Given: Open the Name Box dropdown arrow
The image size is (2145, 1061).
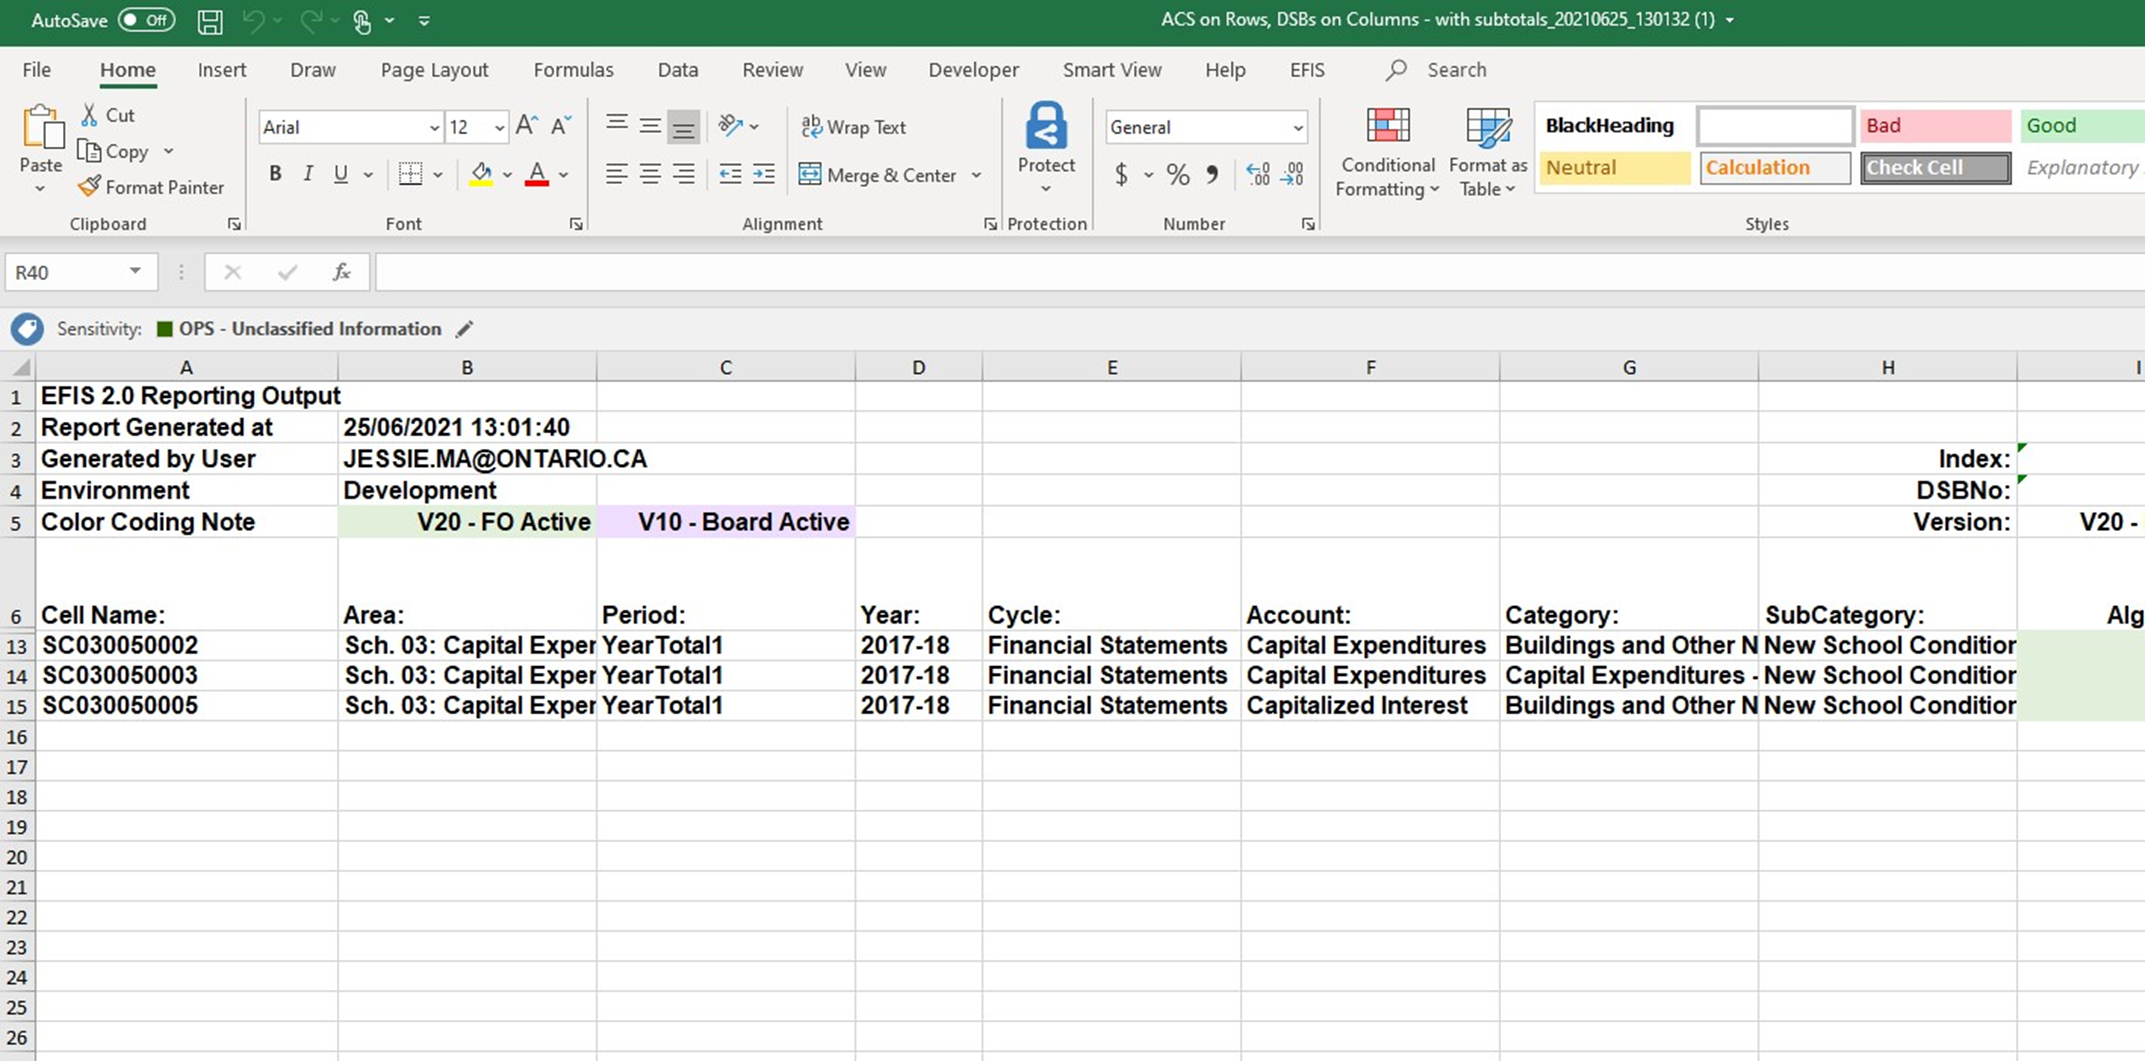Looking at the screenshot, I should [x=135, y=272].
